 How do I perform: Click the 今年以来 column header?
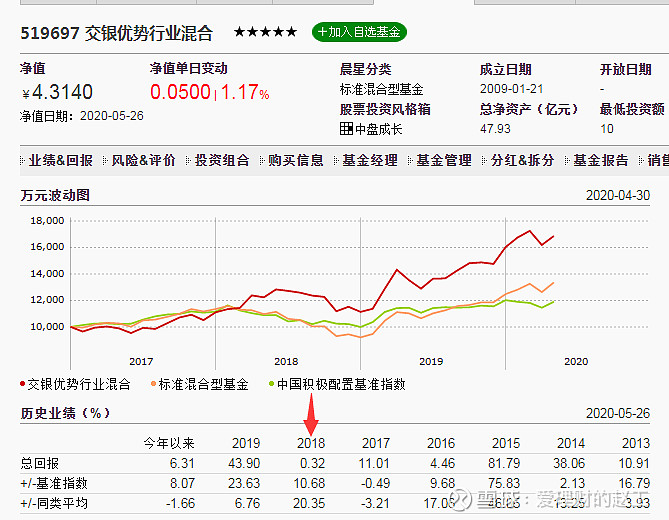click(x=169, y=443)
